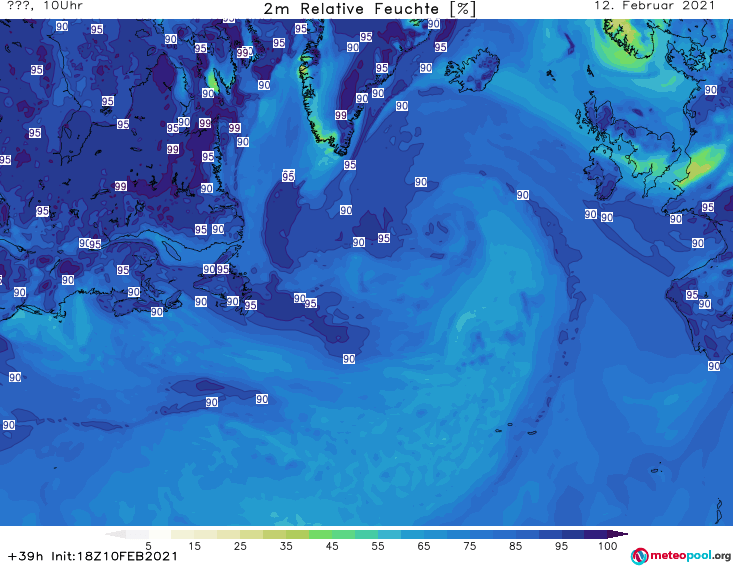Click legend value "25"
Image resolution: width=733 pixels, height=566 pixels.
240,546
